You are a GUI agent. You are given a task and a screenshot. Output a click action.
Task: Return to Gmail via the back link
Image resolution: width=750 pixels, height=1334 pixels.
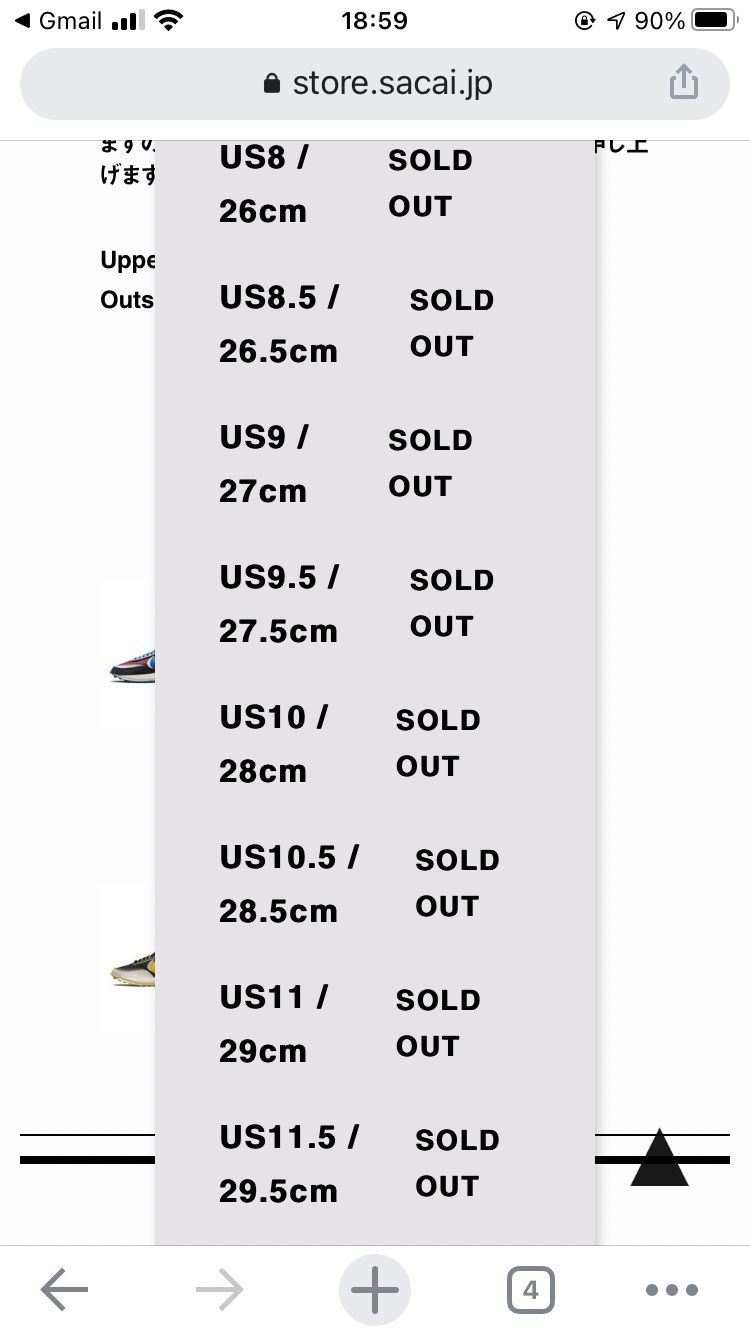58,21
